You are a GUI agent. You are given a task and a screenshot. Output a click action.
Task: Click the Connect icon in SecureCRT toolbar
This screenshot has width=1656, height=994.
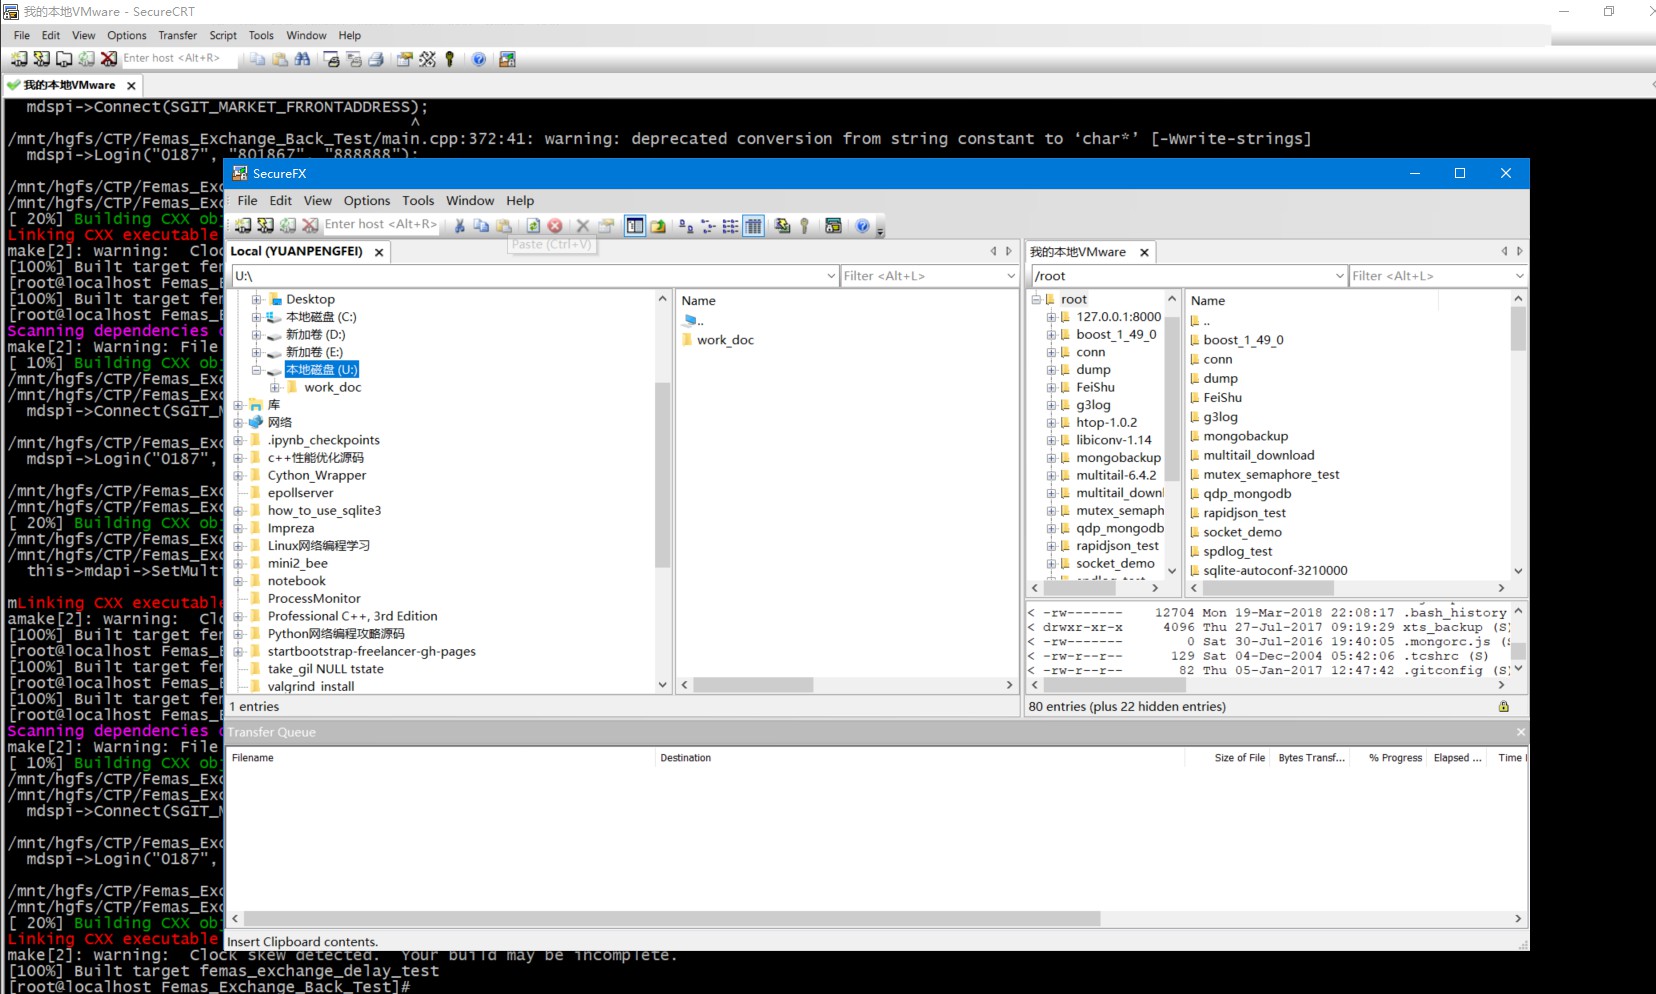click(19, 59)
